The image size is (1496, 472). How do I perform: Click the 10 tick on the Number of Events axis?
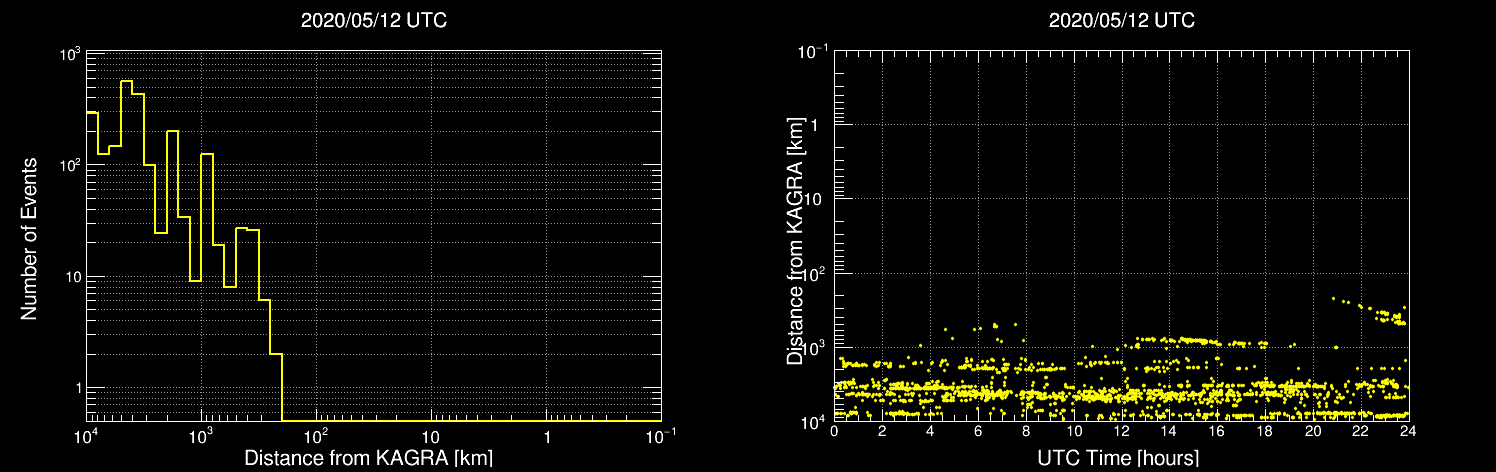click(72, 277)
